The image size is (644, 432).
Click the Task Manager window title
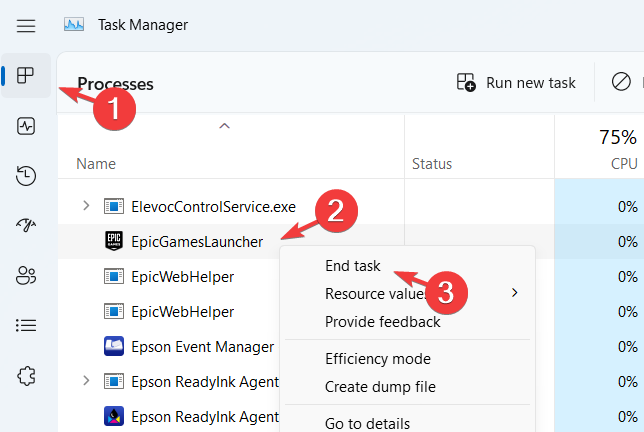[x=143, y=25]
